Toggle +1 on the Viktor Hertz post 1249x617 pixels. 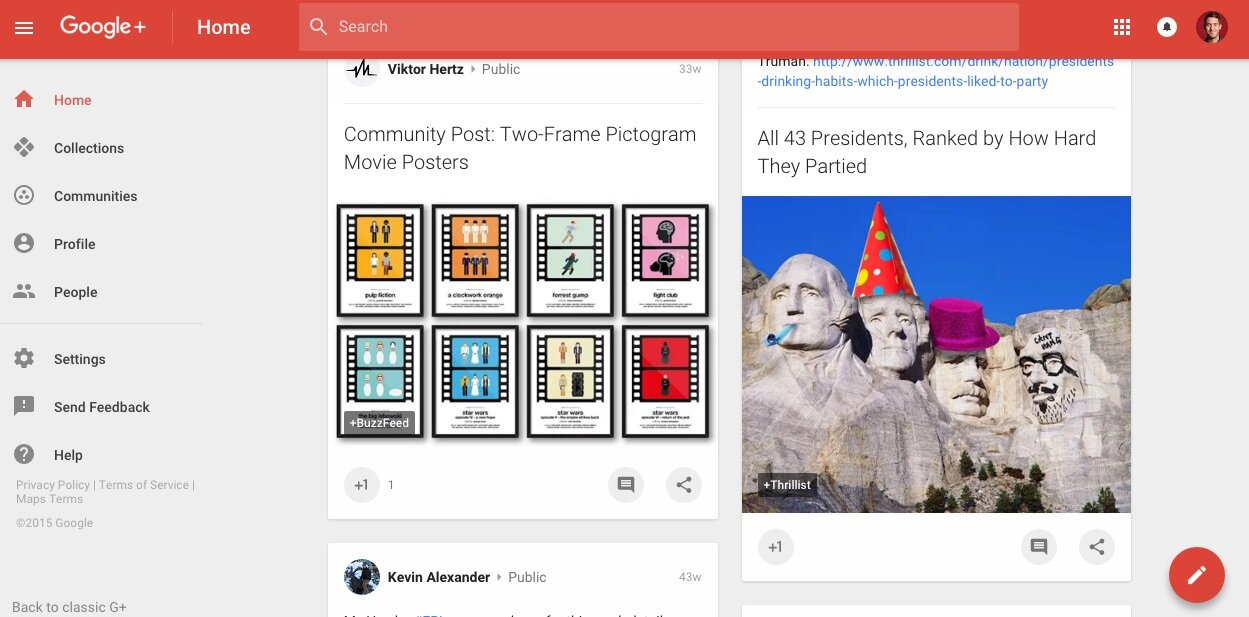coord(361,485)
